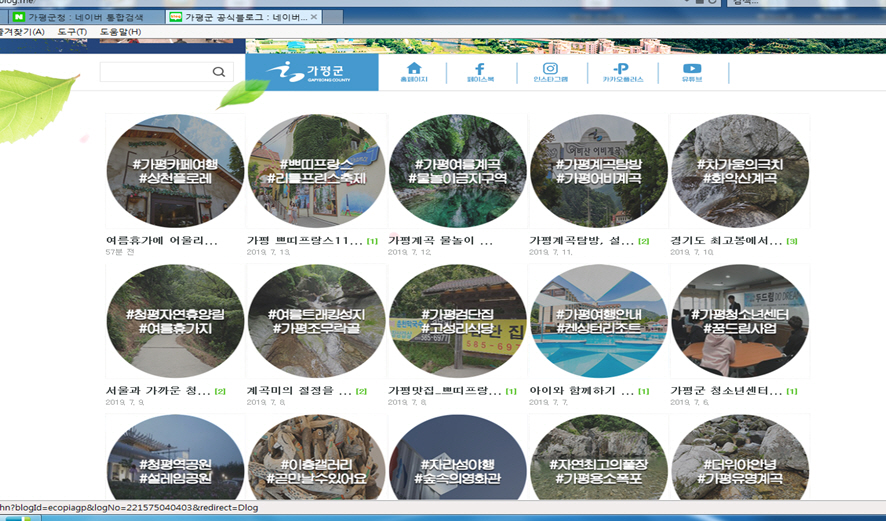Open #가평계곡탐방 #가평어비계곡 thumbnail
The height and width of the screenshot is (521, 886).
click(x=599, y=171)
